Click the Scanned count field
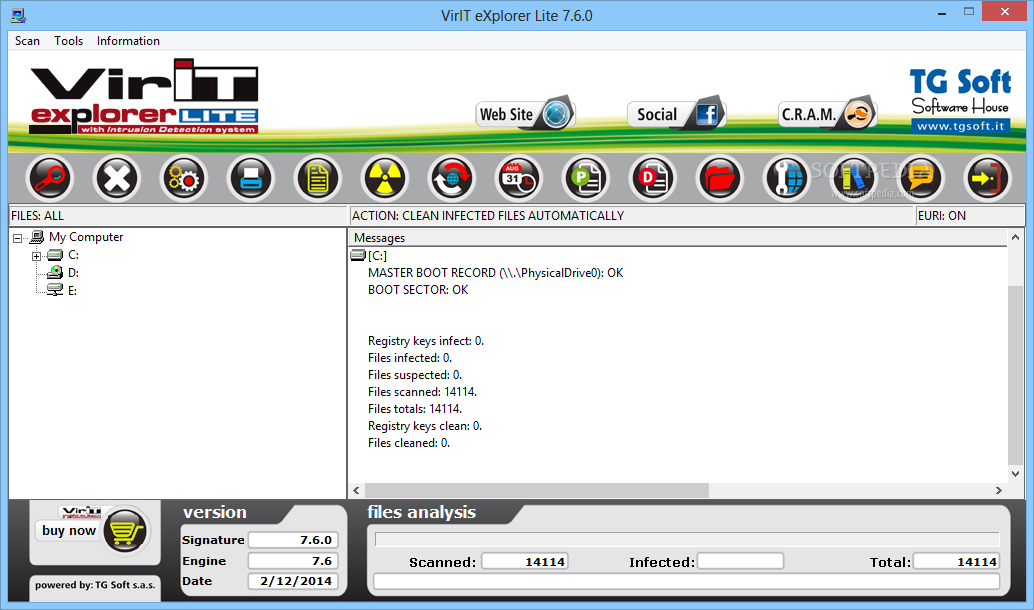This screenshot has height=610, width=1034. click(524, 561)
